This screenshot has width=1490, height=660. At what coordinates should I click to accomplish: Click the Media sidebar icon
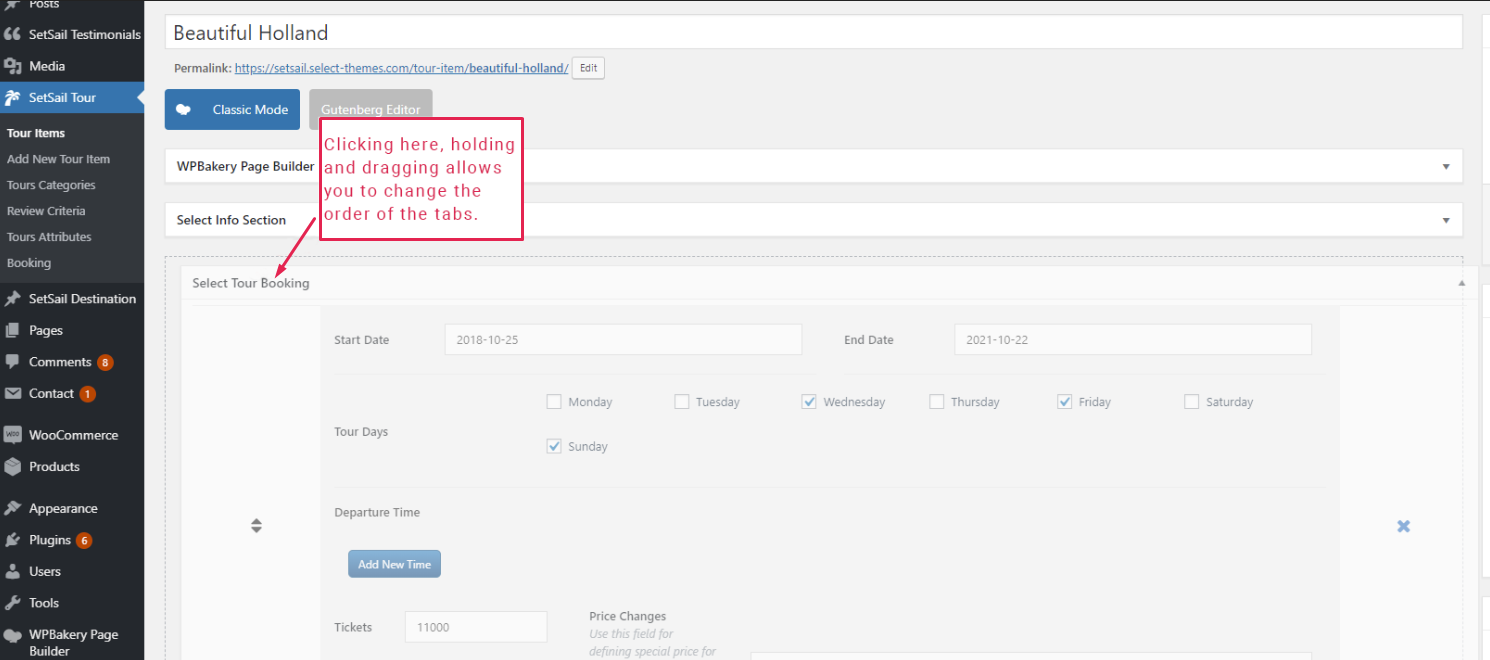(13, 66)
